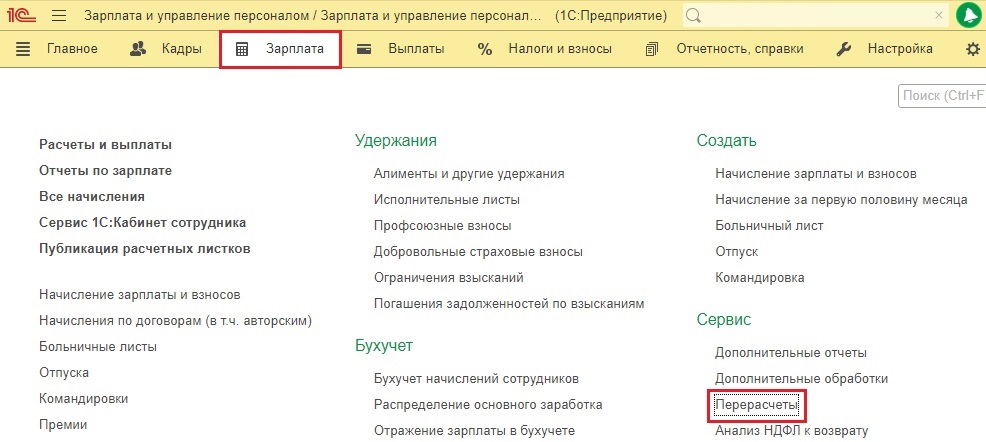Click the Главное section lines icon
Screen dimensions: 986x442
coord(23,49)
